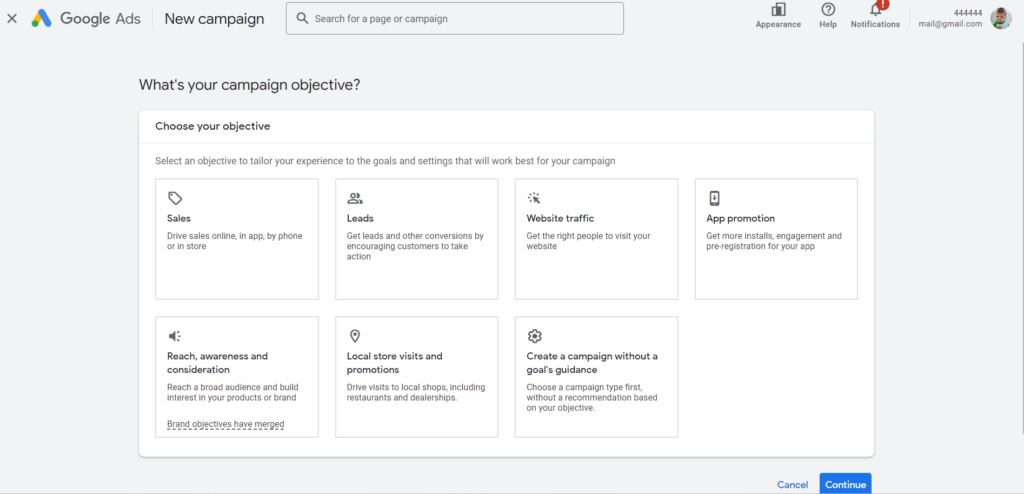Click the search magnifier icon
The height and width of the screenshot is (494, 1024).
click(x=302, y=18)
